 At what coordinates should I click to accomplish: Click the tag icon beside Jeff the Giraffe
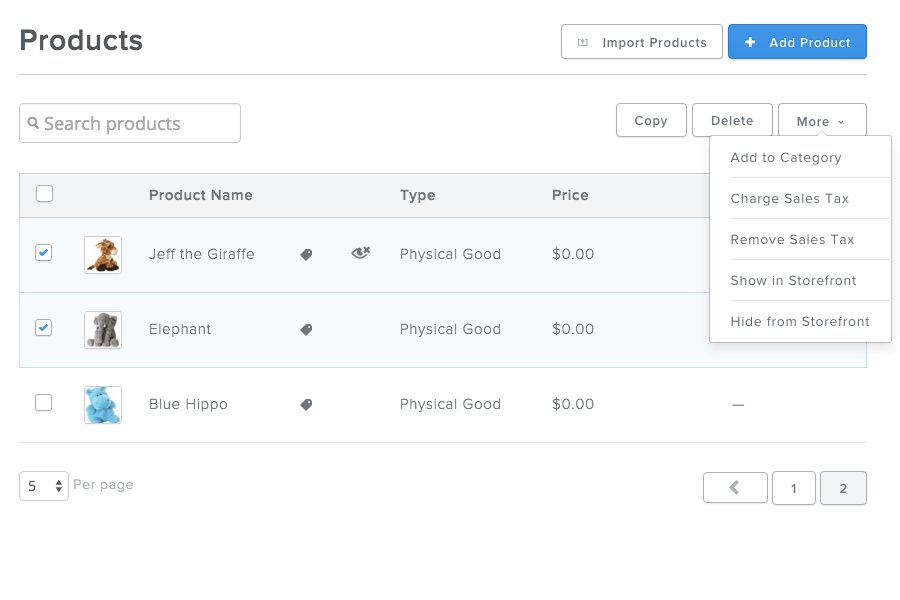[x=307, y=255]
